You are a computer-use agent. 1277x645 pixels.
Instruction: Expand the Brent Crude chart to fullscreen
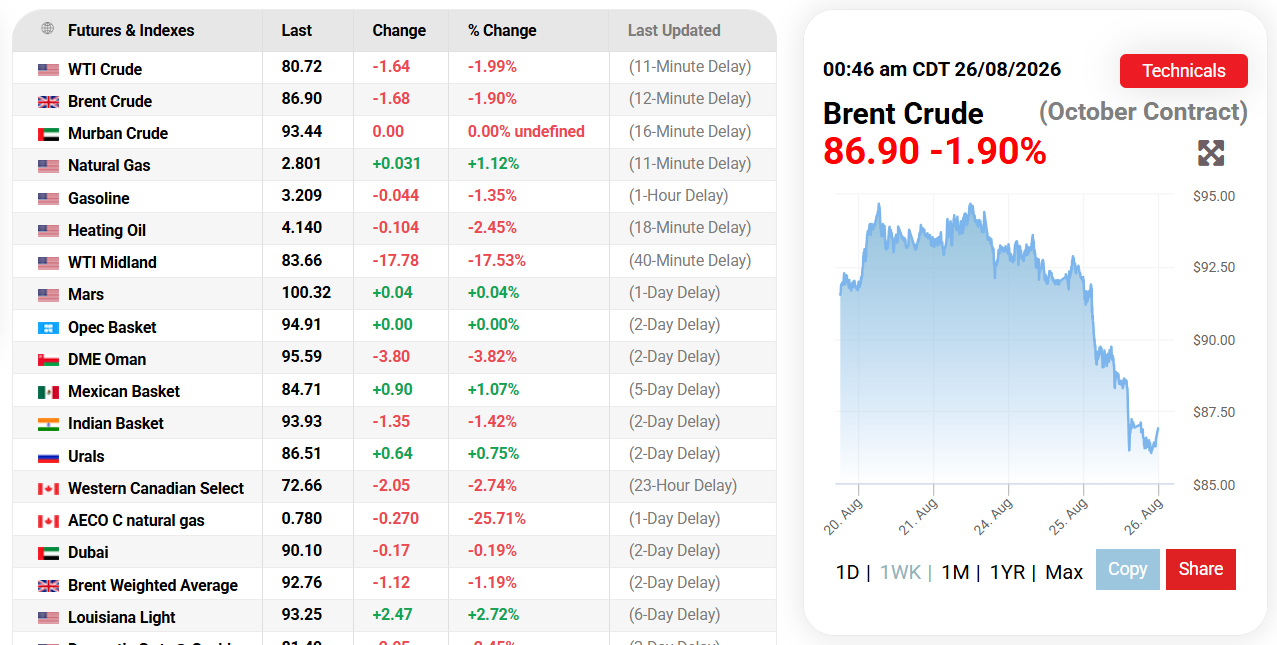coord(1211,153)
